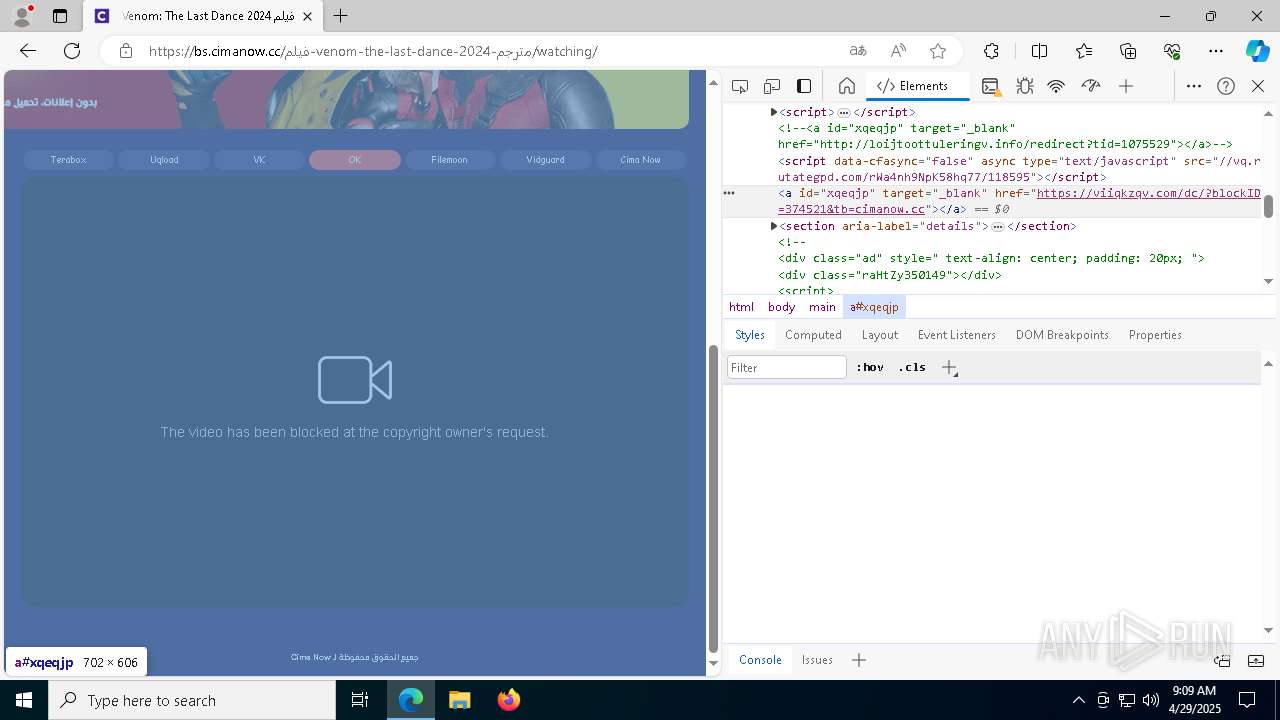Toggle the .cls element classes panel
The height and width of the screenshot is (720, 1280).
click(912, 367)
